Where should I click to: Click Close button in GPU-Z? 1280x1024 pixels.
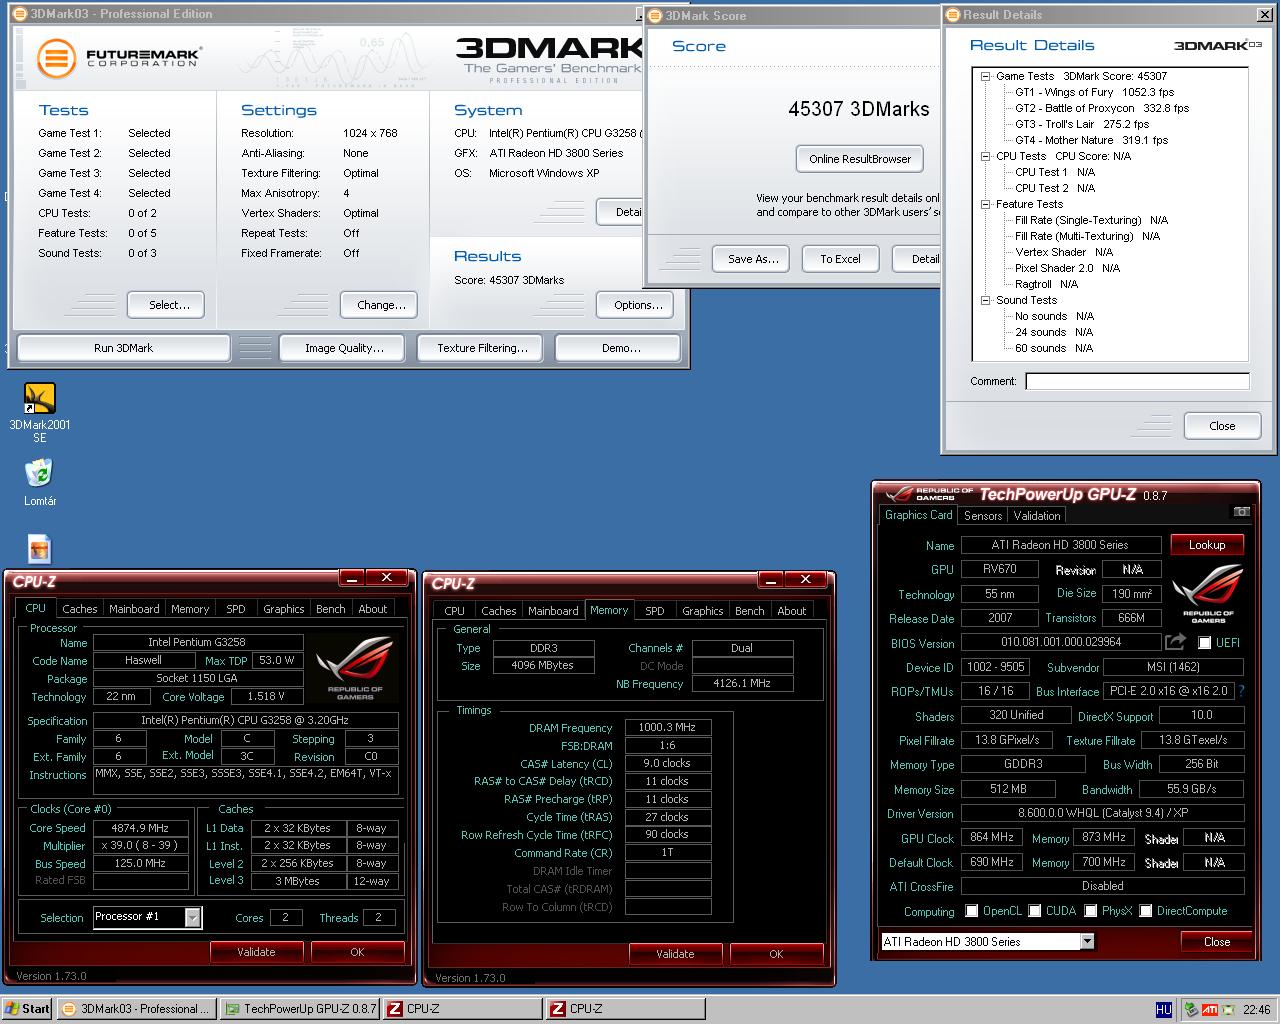coord(1216,942)
